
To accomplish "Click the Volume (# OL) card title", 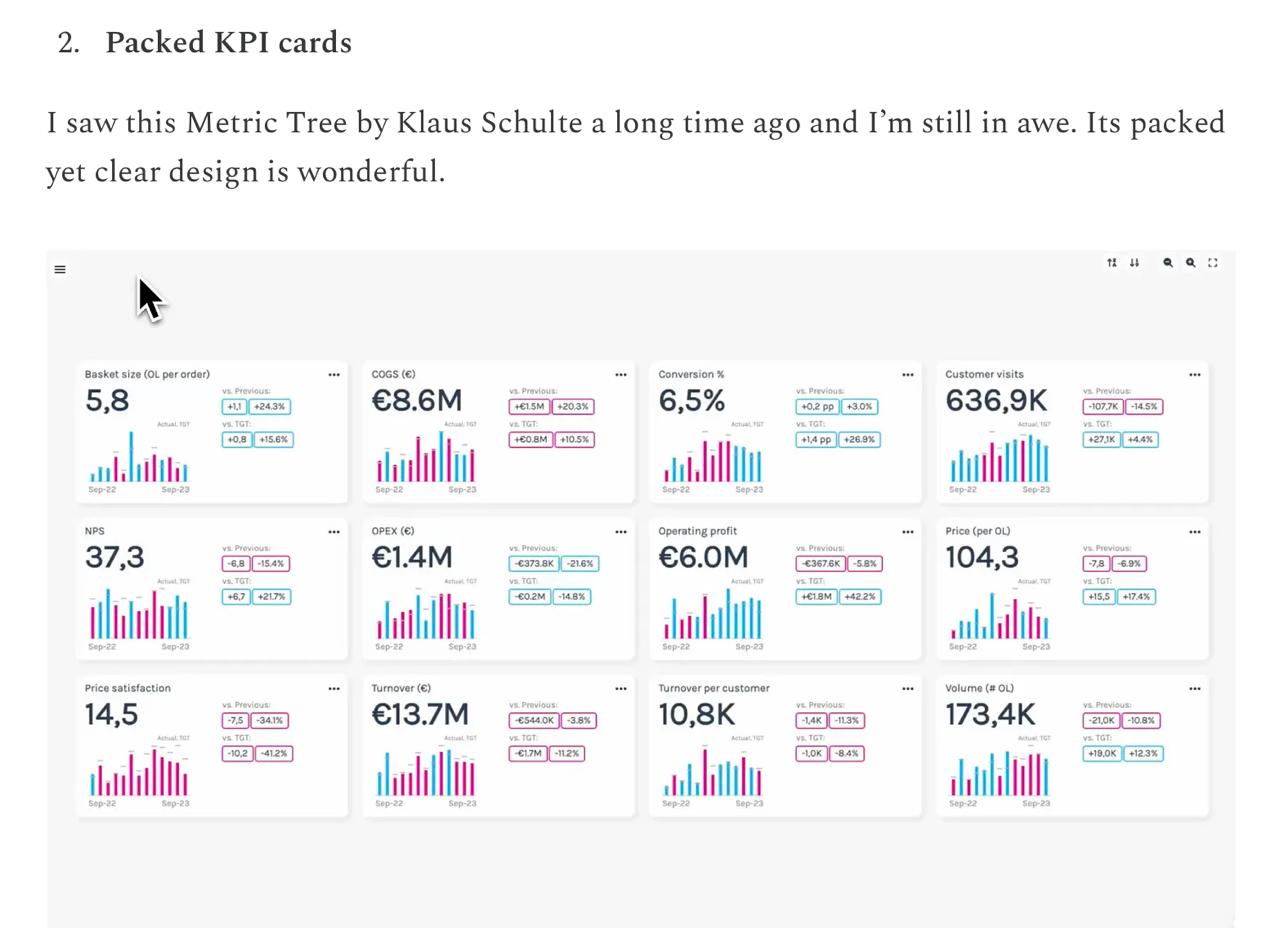I will 979,688.
